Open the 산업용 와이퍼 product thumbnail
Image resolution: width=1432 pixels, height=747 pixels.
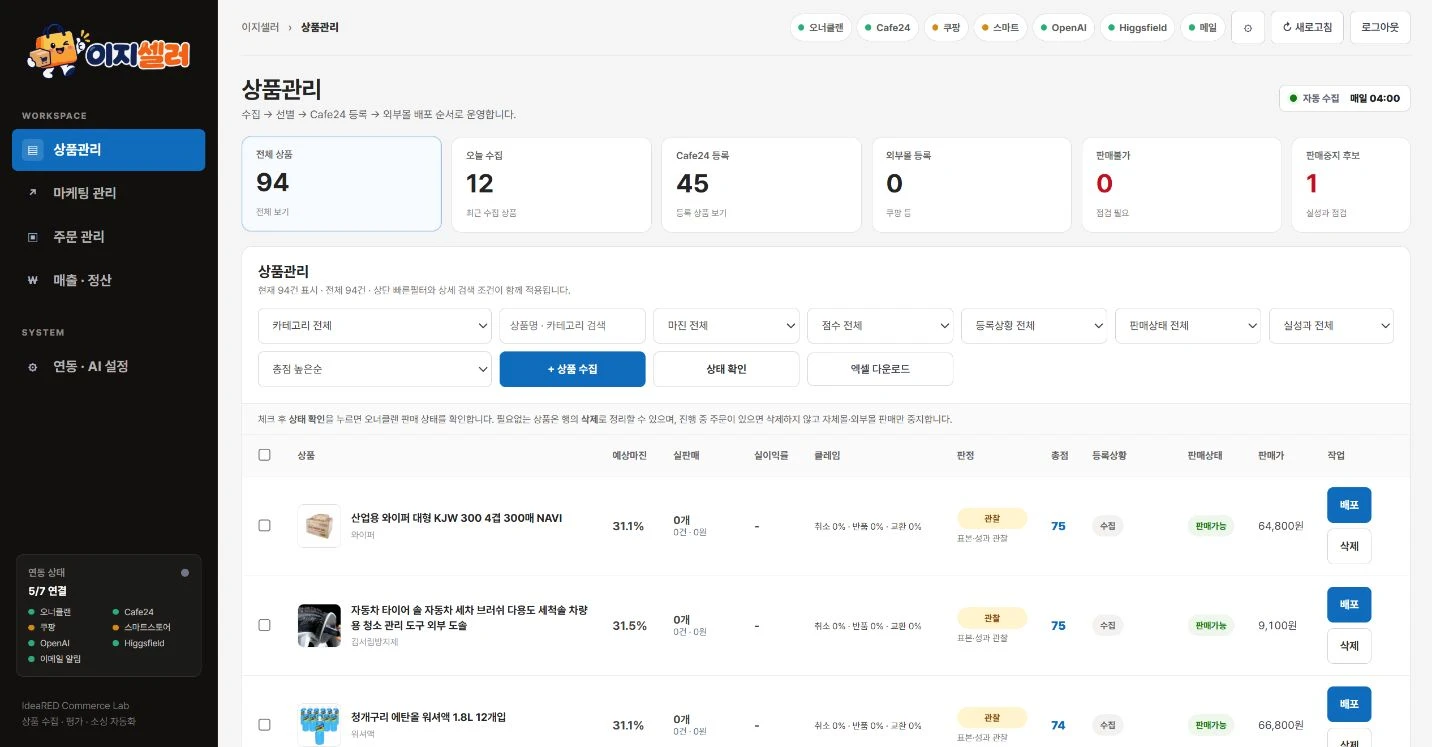(x=319, y=526)
